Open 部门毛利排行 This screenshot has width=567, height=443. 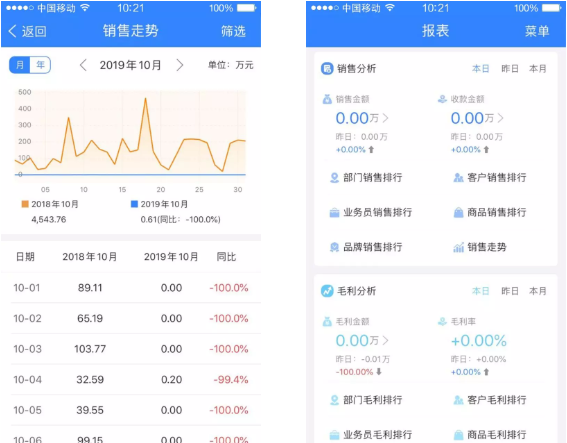tap(372, 400)
